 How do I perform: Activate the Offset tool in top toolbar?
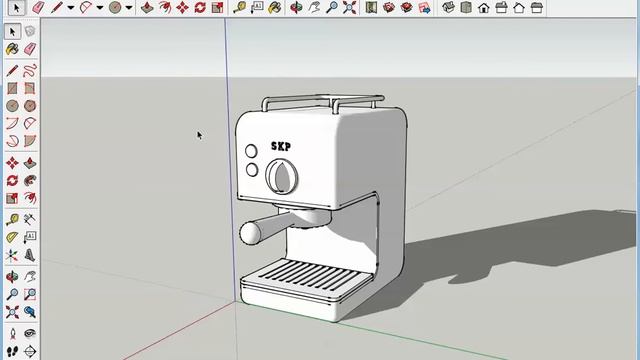click(165, 7)
